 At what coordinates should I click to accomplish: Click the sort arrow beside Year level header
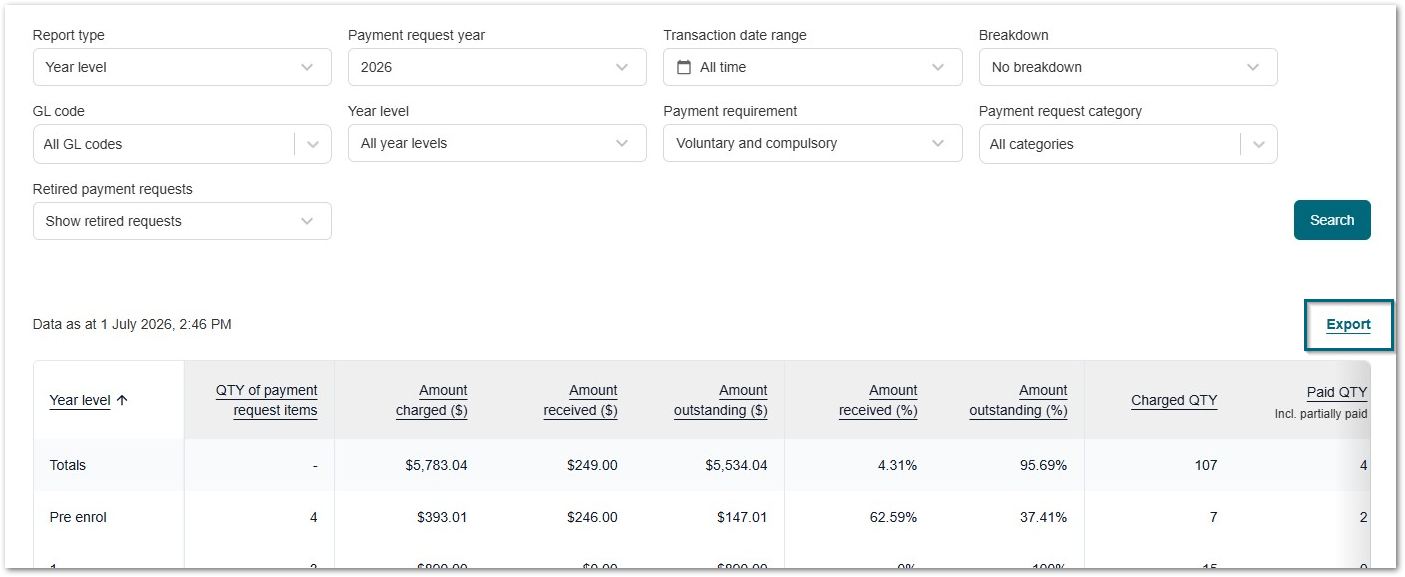pos(122,400)
